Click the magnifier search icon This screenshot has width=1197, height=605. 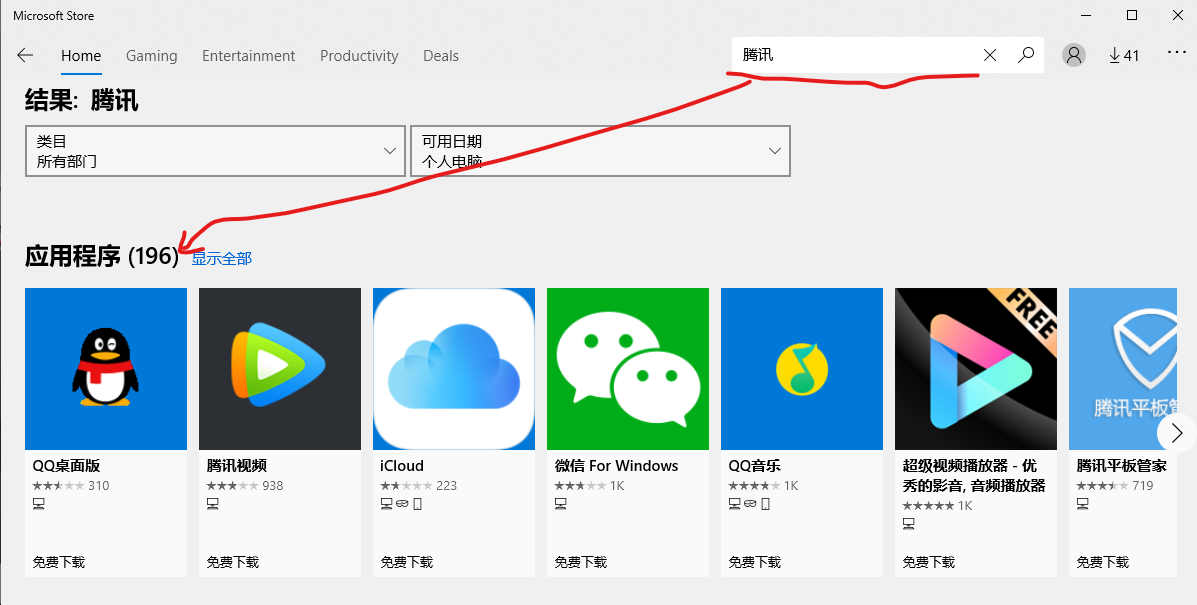point(1026,55)
